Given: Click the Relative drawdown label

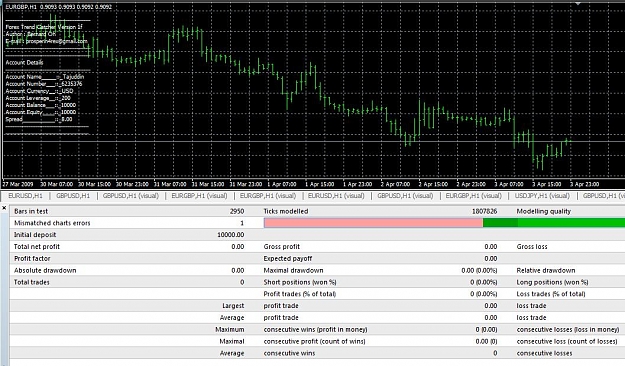Looking at the screenshot, I should (546, 270).
